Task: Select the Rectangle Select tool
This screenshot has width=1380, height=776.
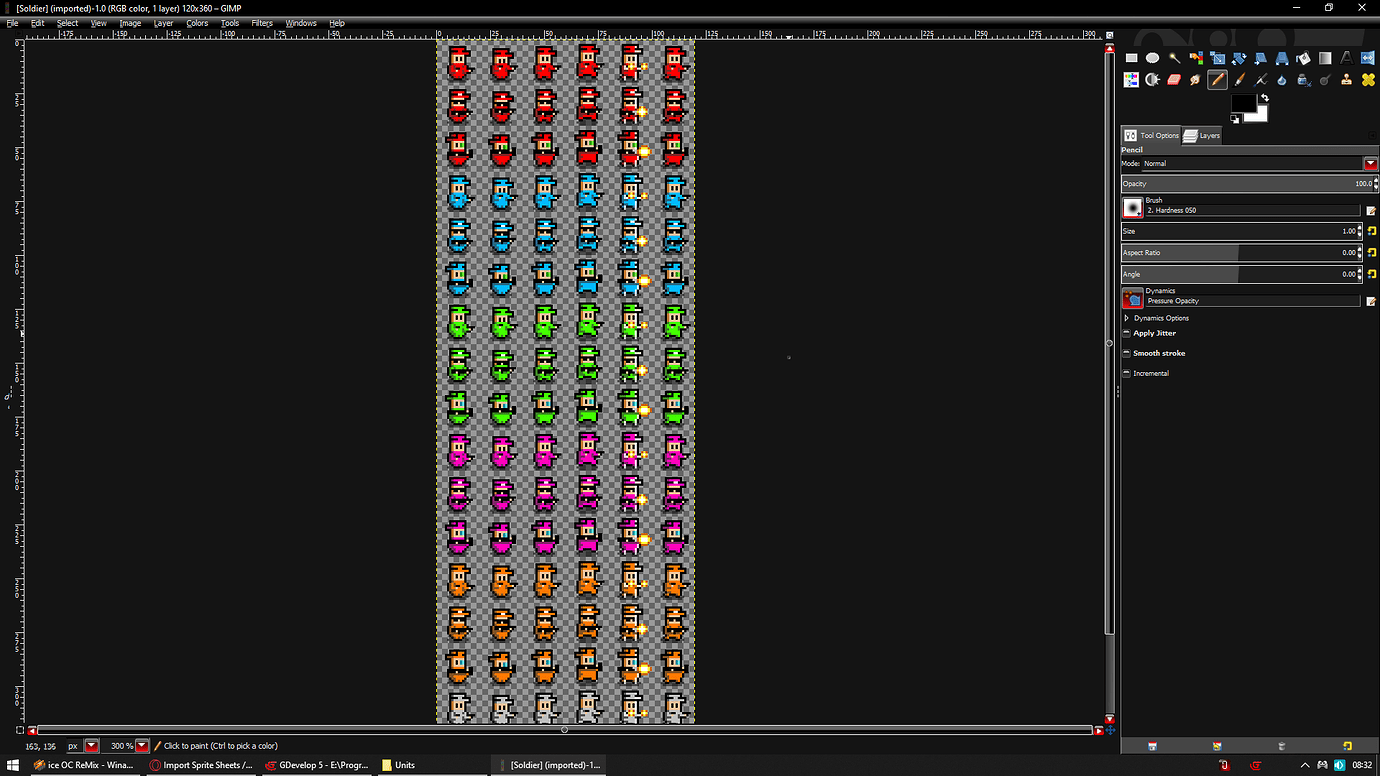Action: tap(1131, 57)
